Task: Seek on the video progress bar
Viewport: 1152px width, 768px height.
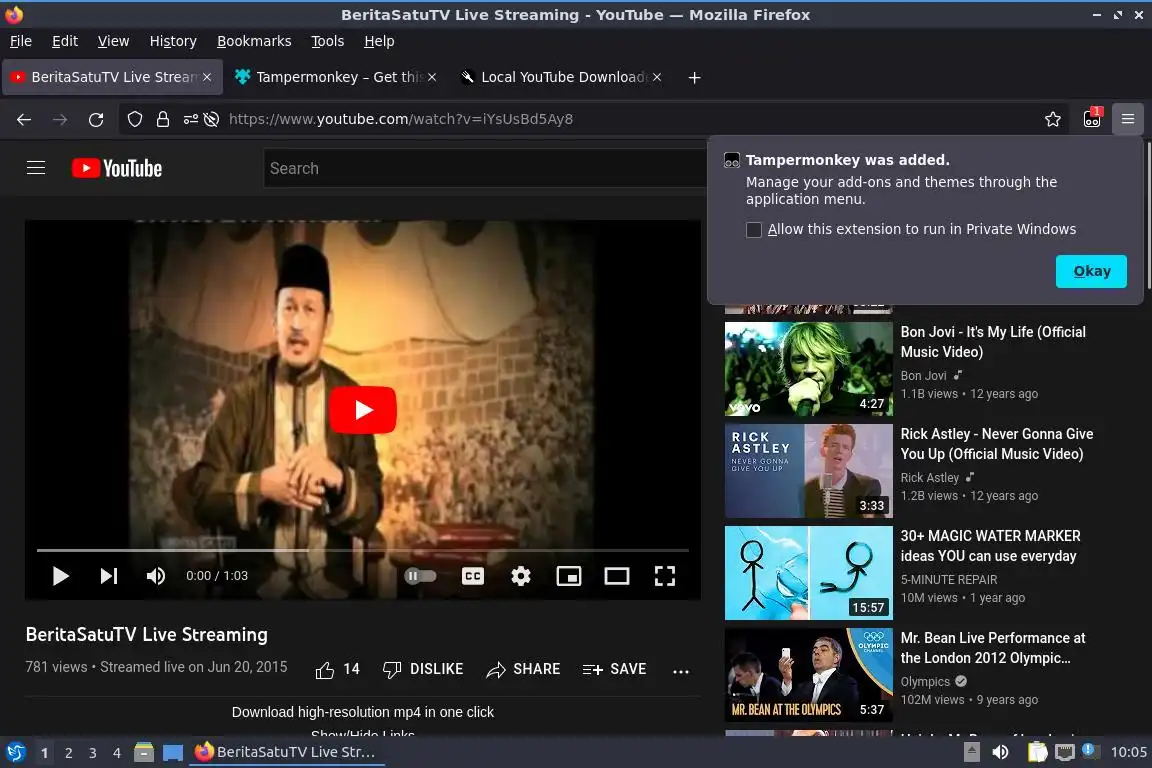Action: coord(363,550)
